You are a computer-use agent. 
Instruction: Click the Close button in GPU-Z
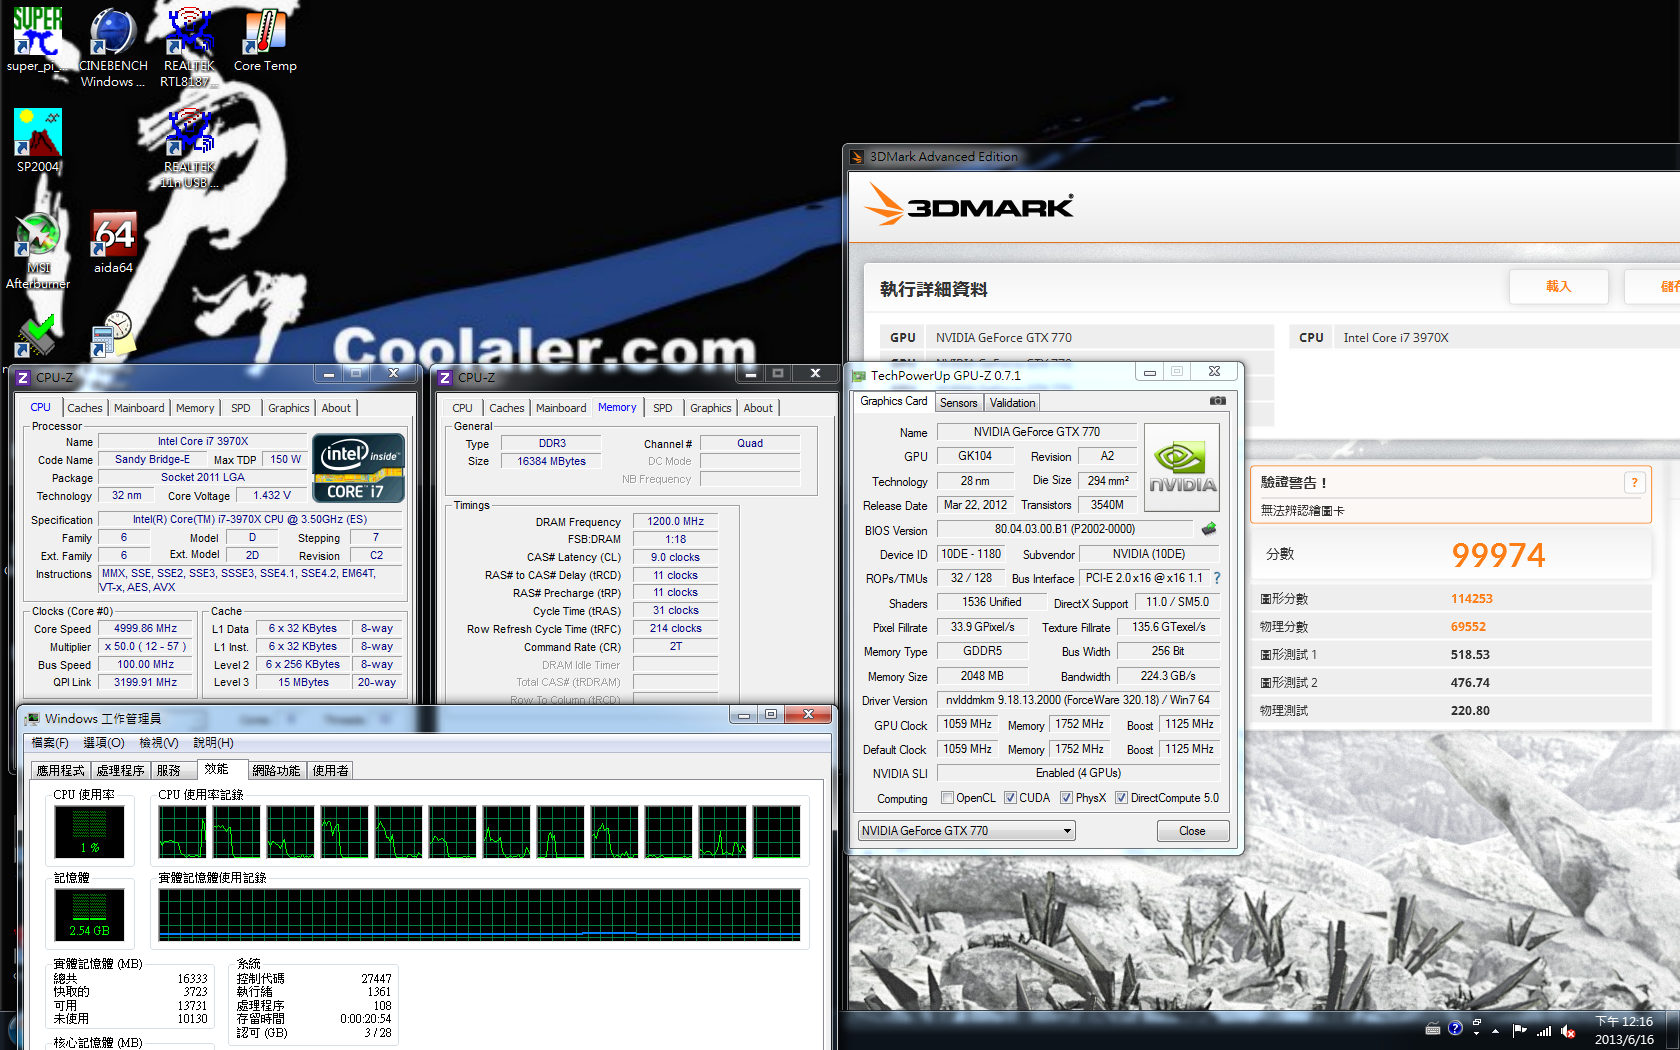[x=1192, y=831]
